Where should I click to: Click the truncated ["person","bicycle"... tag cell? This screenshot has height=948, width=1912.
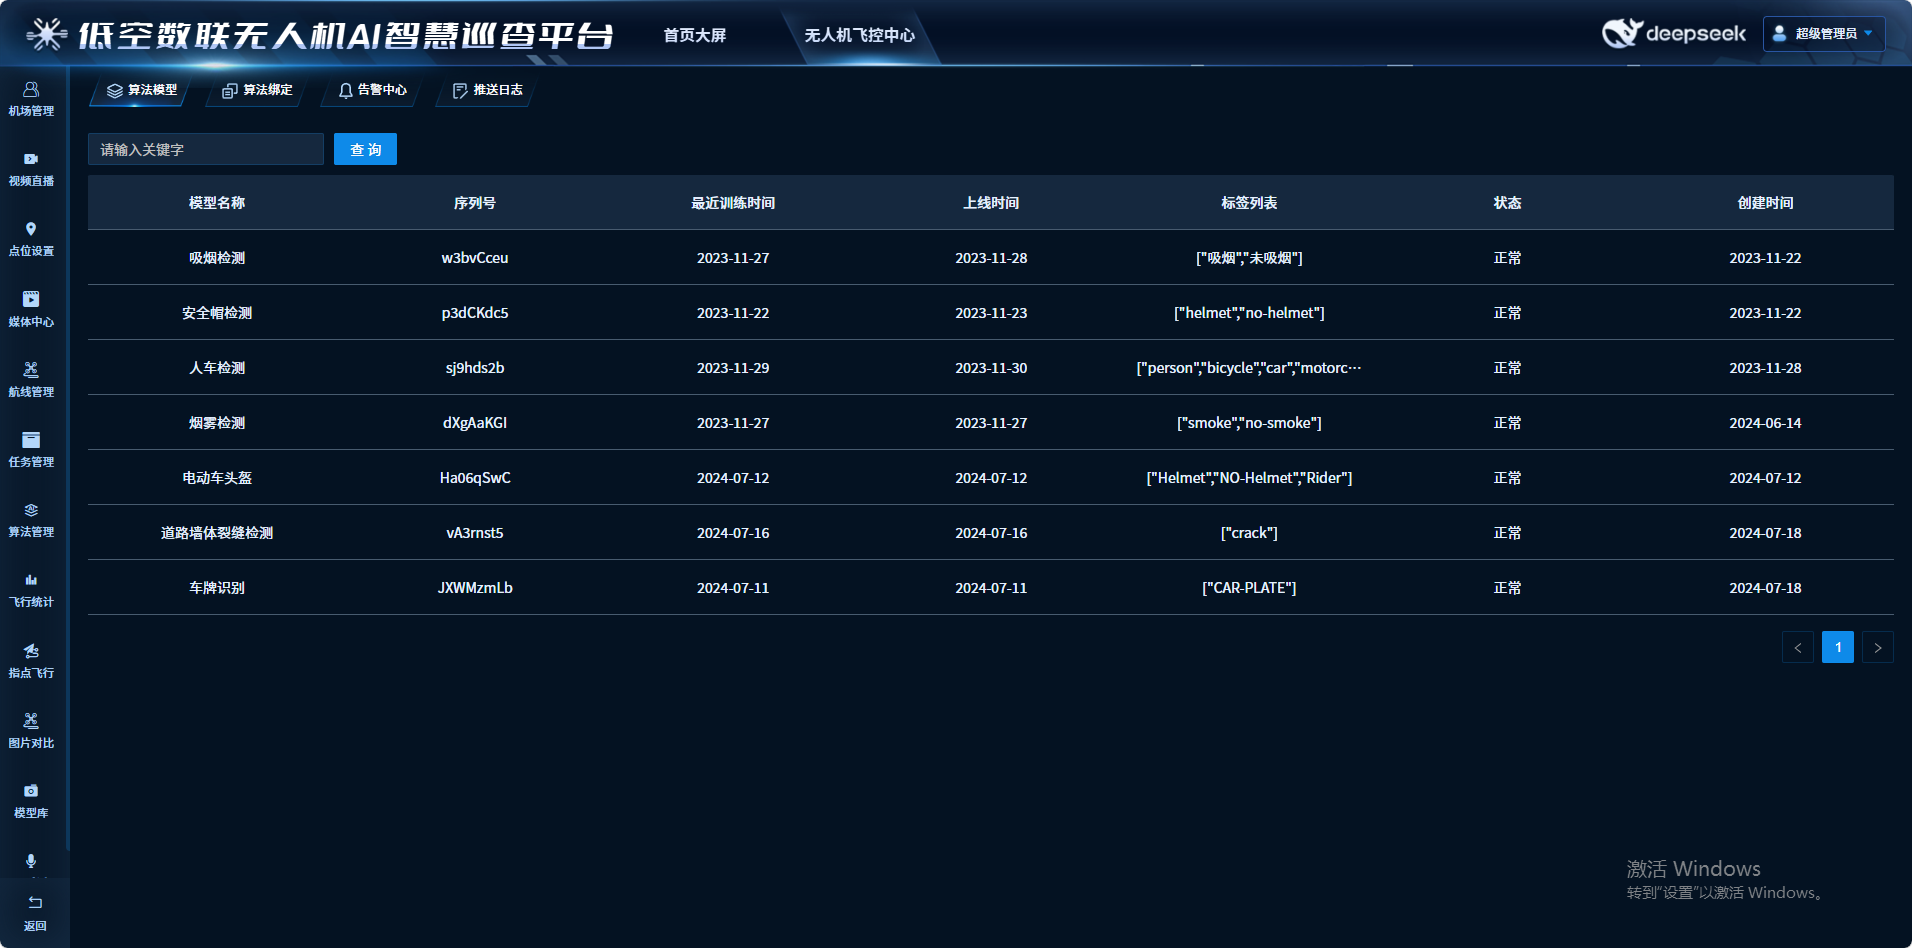(1249, 368)
